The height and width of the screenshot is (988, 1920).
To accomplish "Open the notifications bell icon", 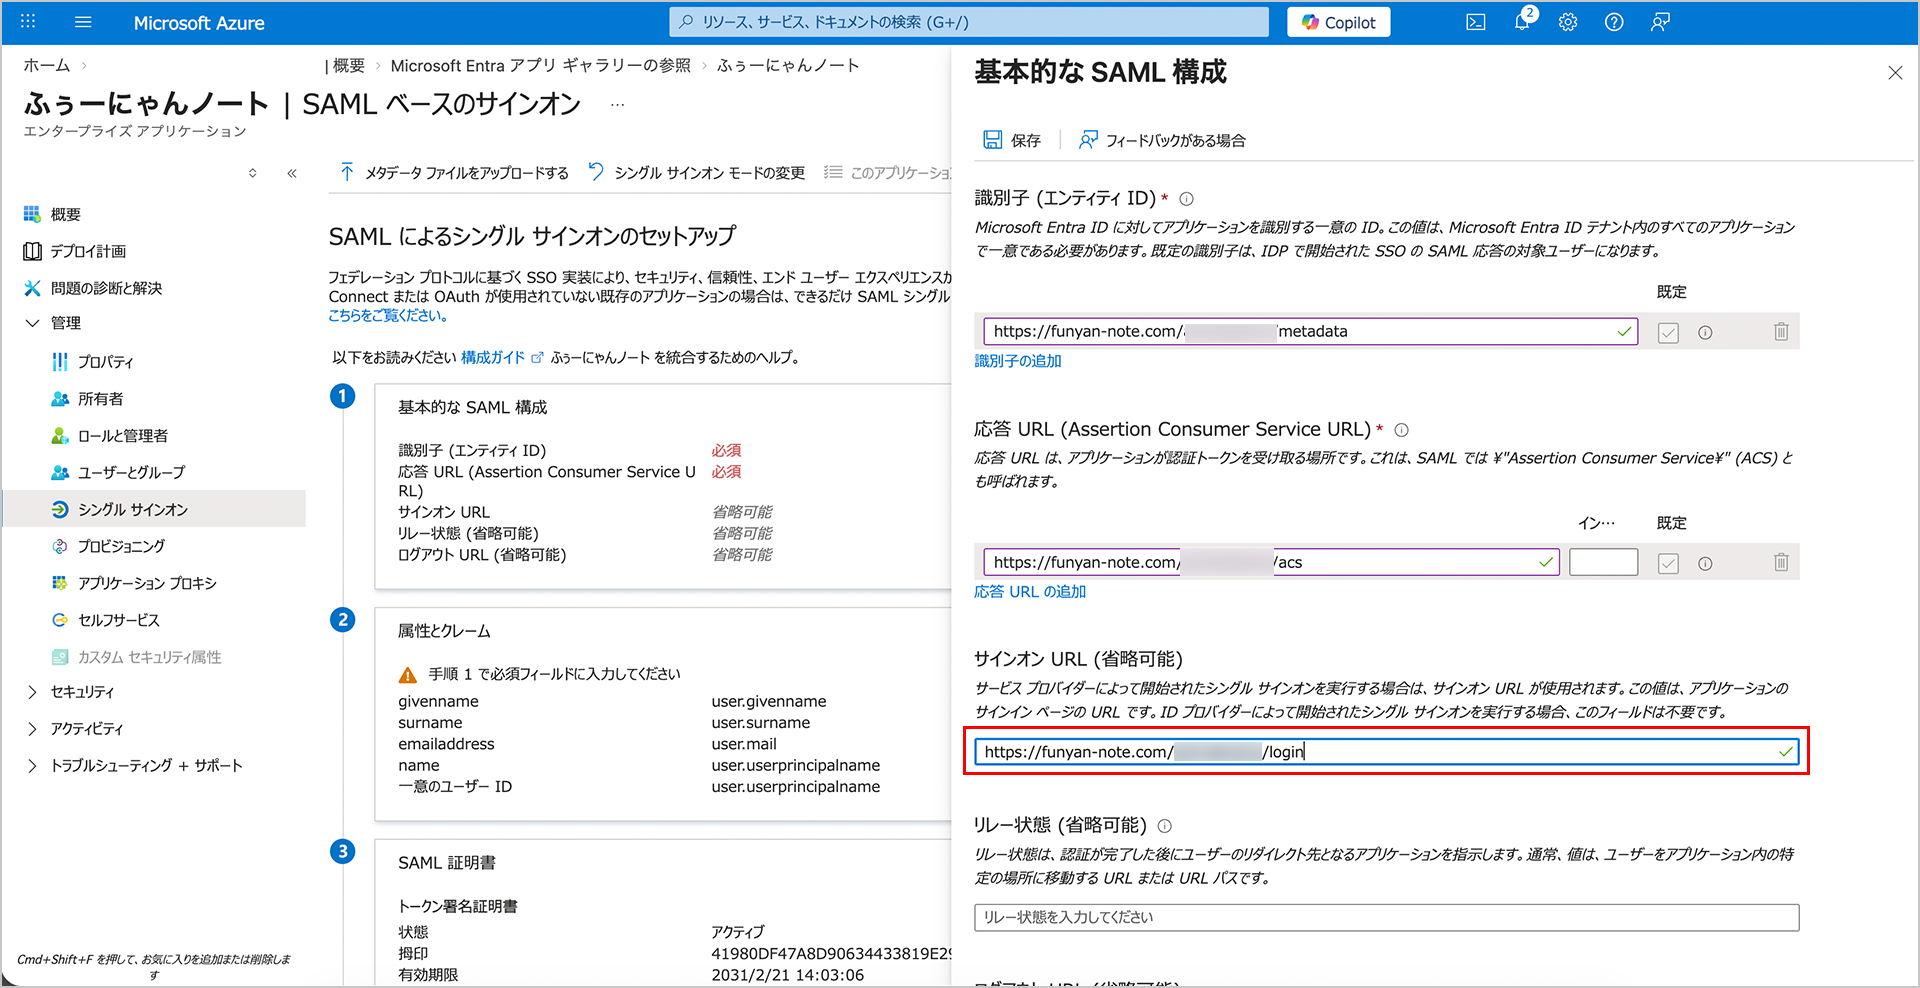I will [1522, 22].
